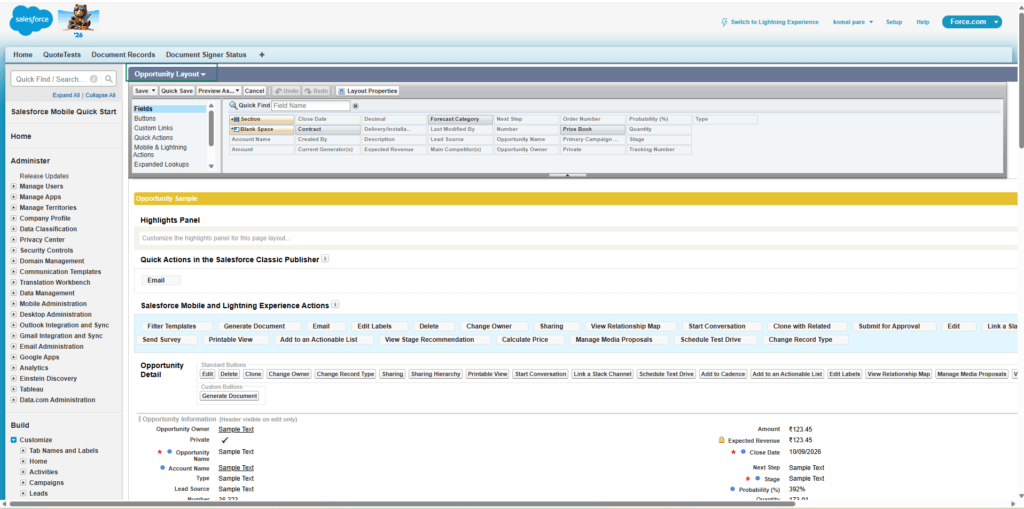Click the Field Name quick find input

(x=311, y=106)
